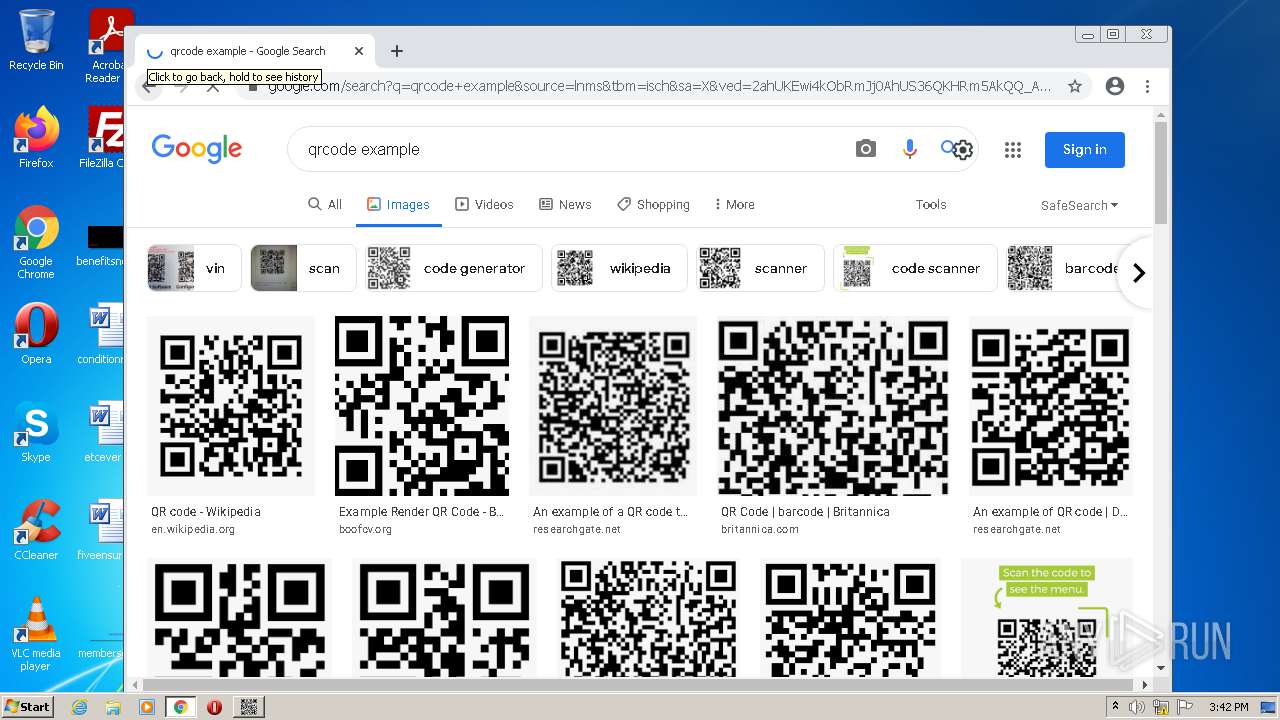1280x720 pixels.
Task: Open 'QR Code | barcode | Britannica' link
Action: coord(805,512)
